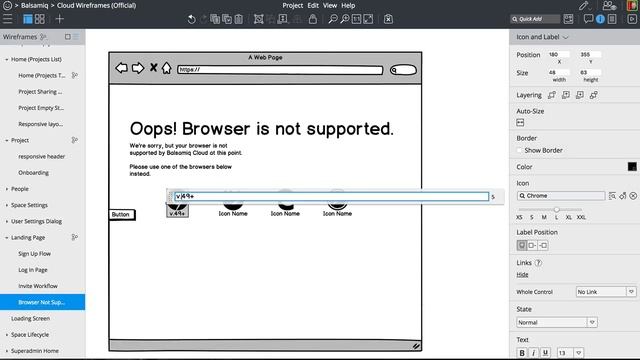This screenshot has height=360, width=640.
Task: Undo the last action
Action: click(191, 19)
